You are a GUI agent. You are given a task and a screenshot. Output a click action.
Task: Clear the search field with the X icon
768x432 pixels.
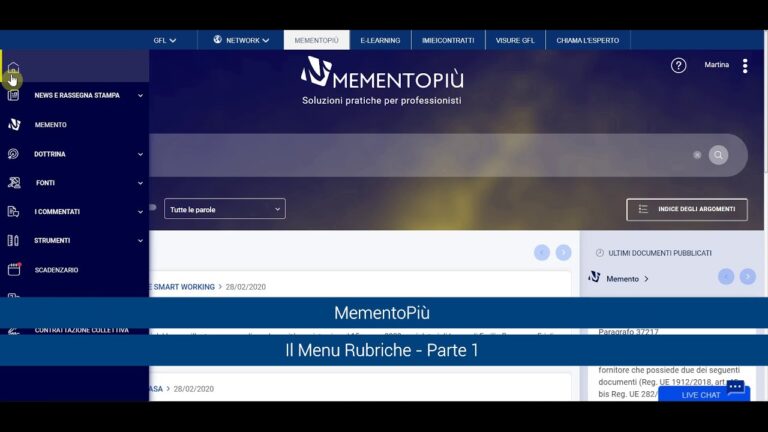[x=697, y=155]
